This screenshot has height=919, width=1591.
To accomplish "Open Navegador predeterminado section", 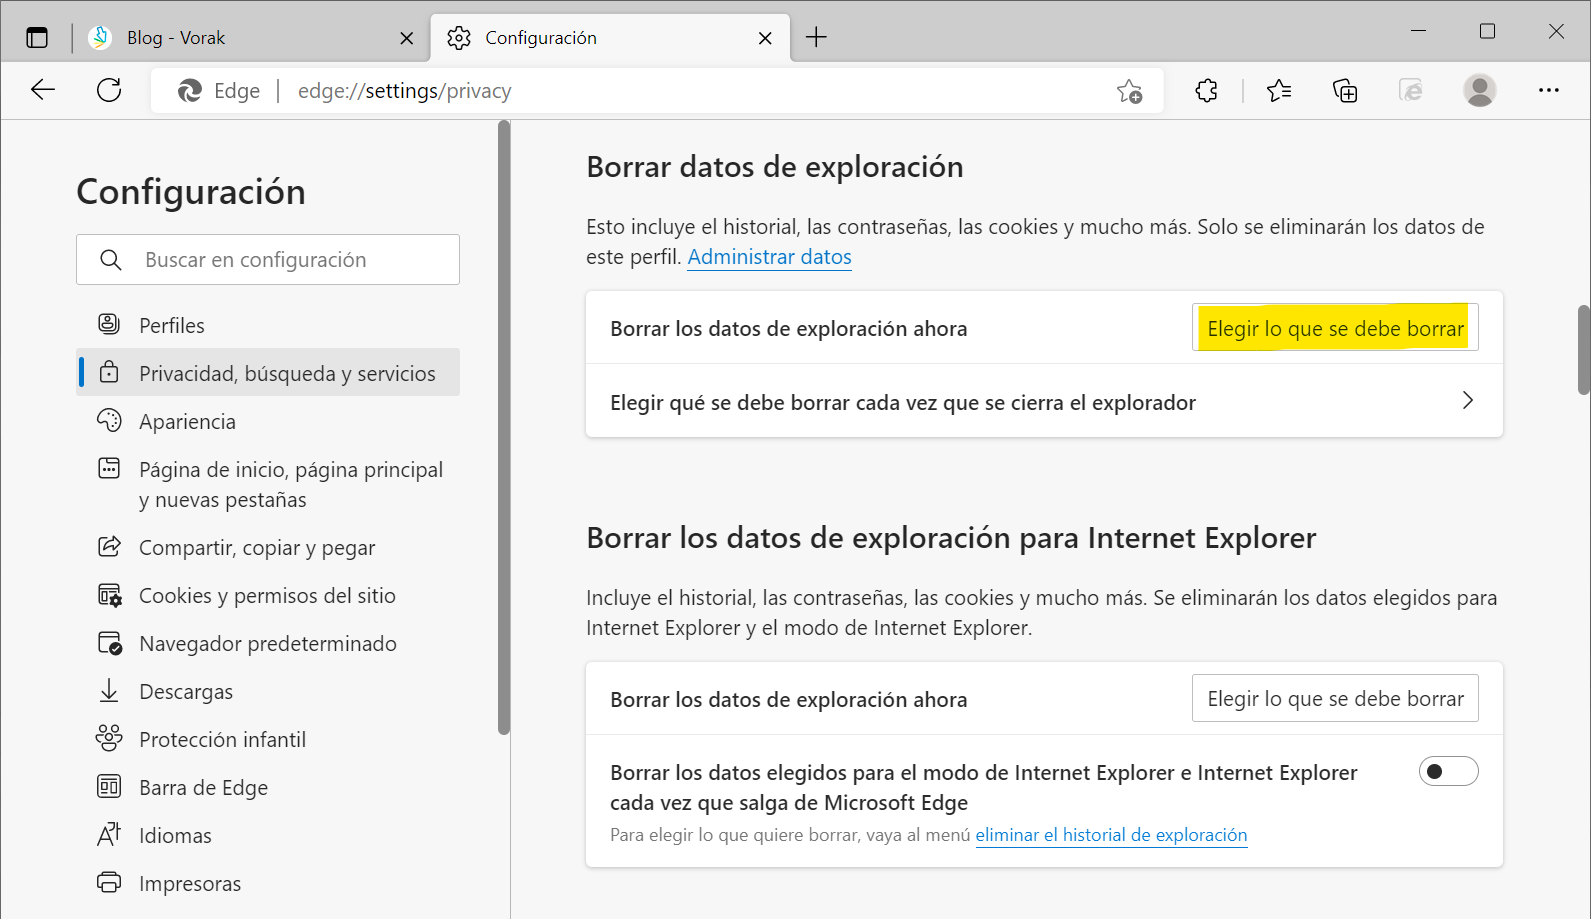I will tap(268, 643).
